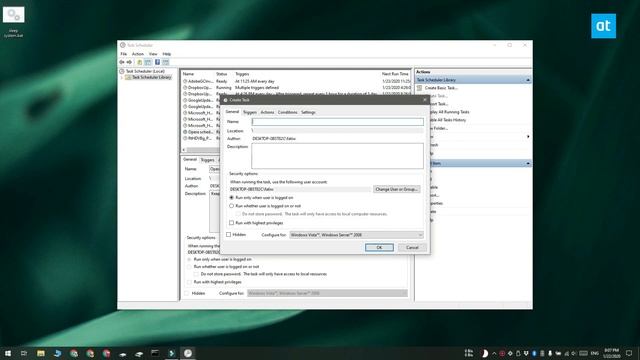The height and width of the screenshot is (360, 640).
Task: Click the Do not store password checkbox in Create Task
Action: [x=238, y=214]
